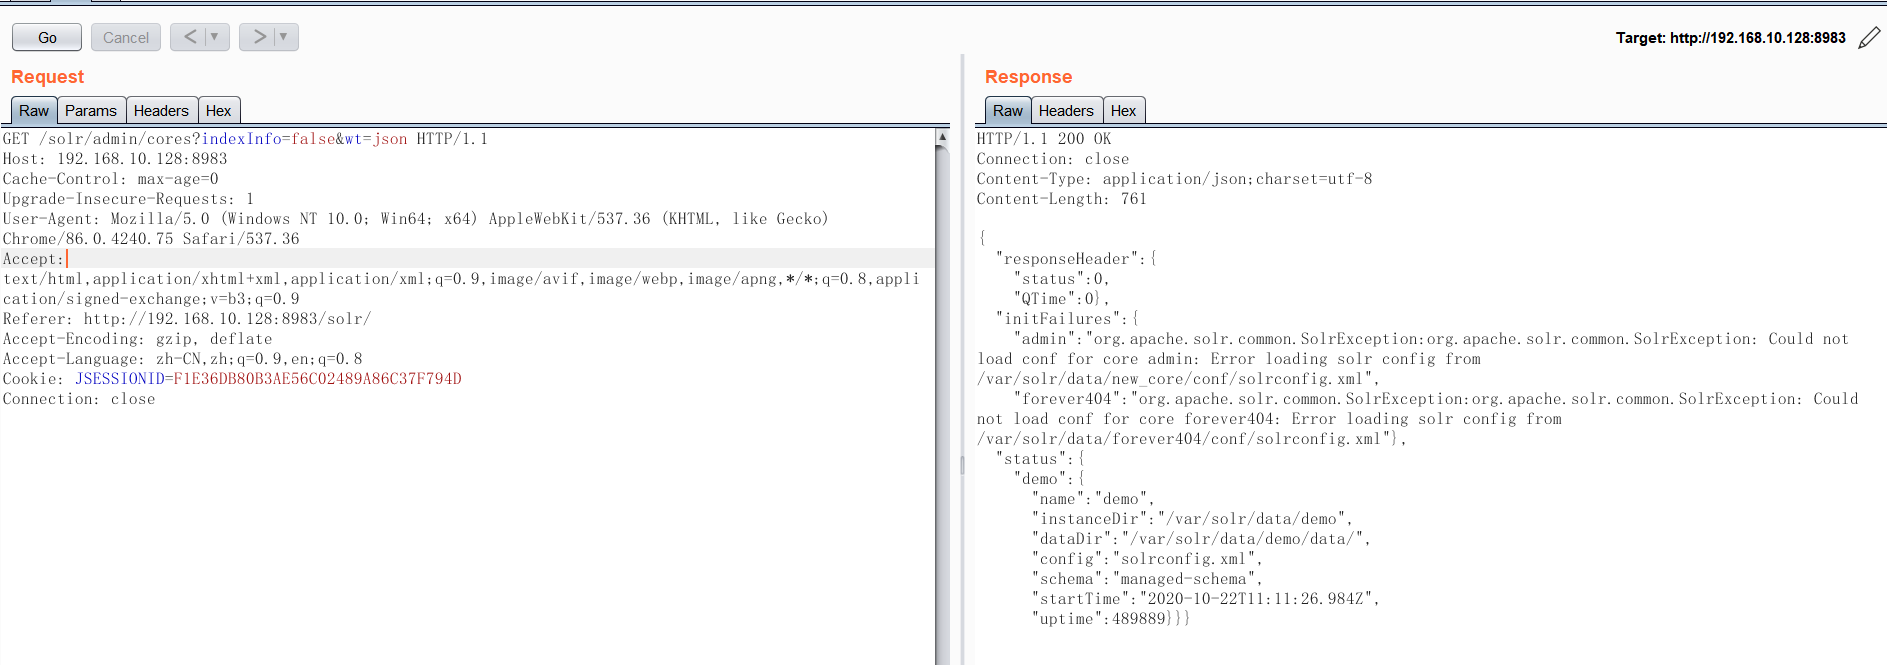Viewport: 1887px width, 665px height.
Task: Click the "config":"solrconfig.xml" line
Action: pyautogui.click(x=1147, y=559)
